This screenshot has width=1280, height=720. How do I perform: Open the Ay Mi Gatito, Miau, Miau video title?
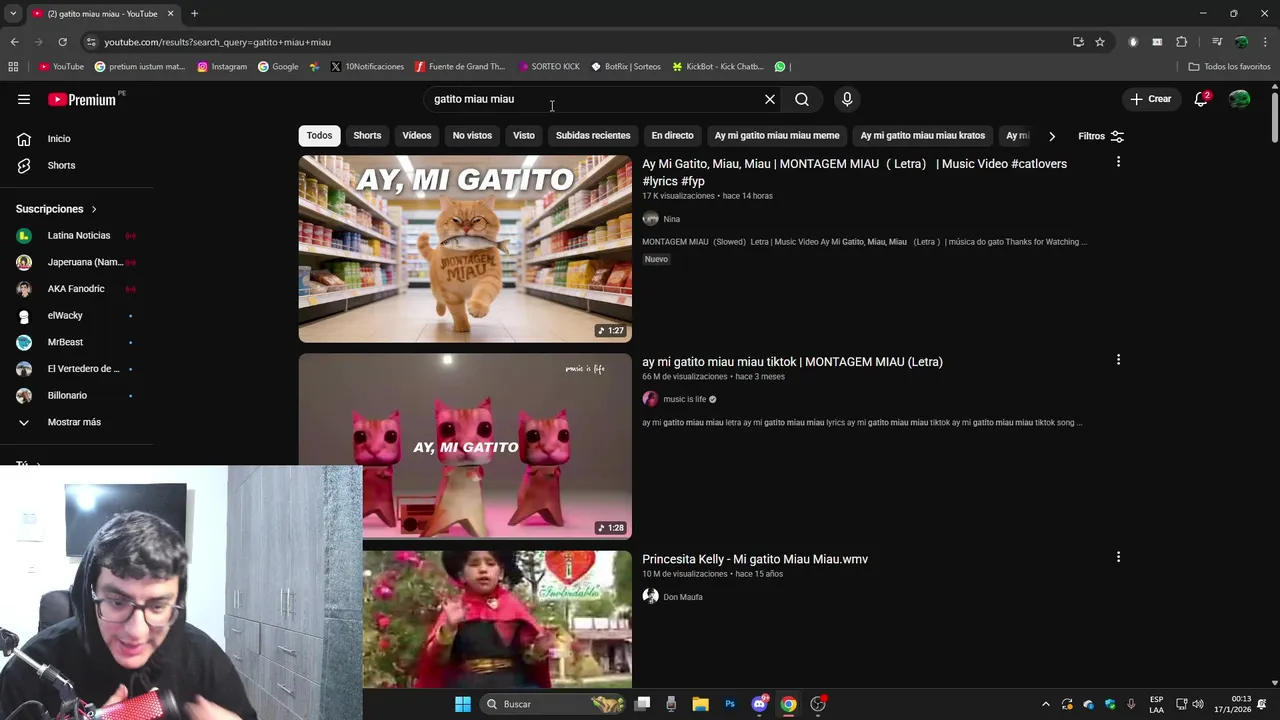[x=854, y=172]
